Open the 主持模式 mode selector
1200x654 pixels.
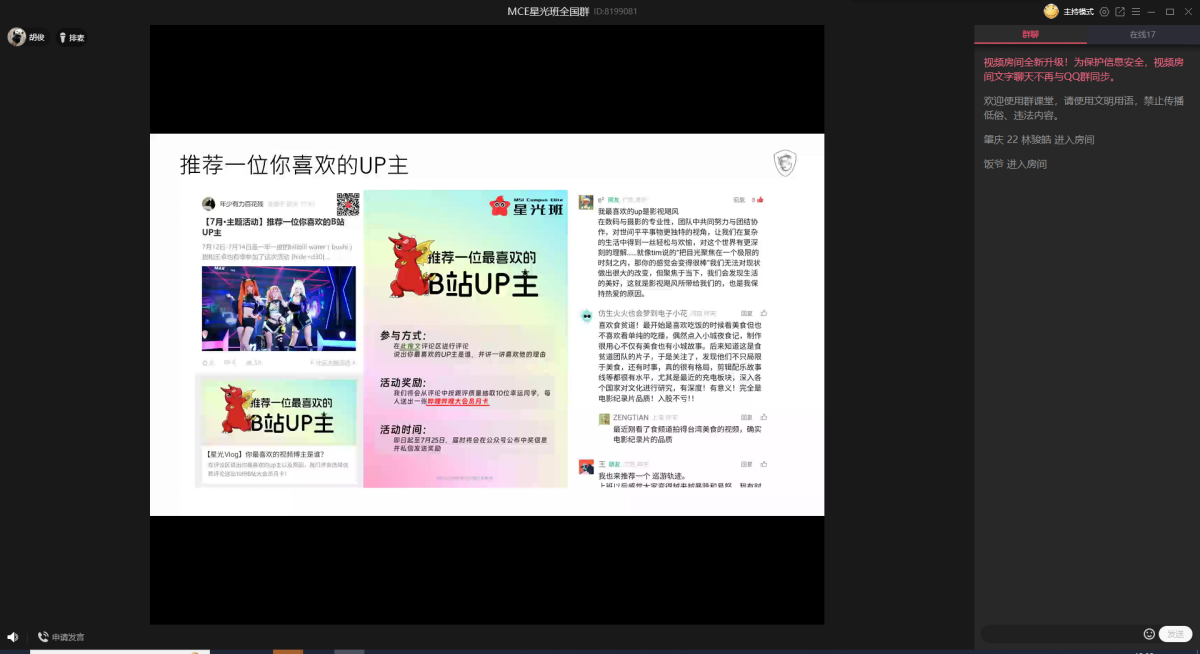coord(1078,12)
